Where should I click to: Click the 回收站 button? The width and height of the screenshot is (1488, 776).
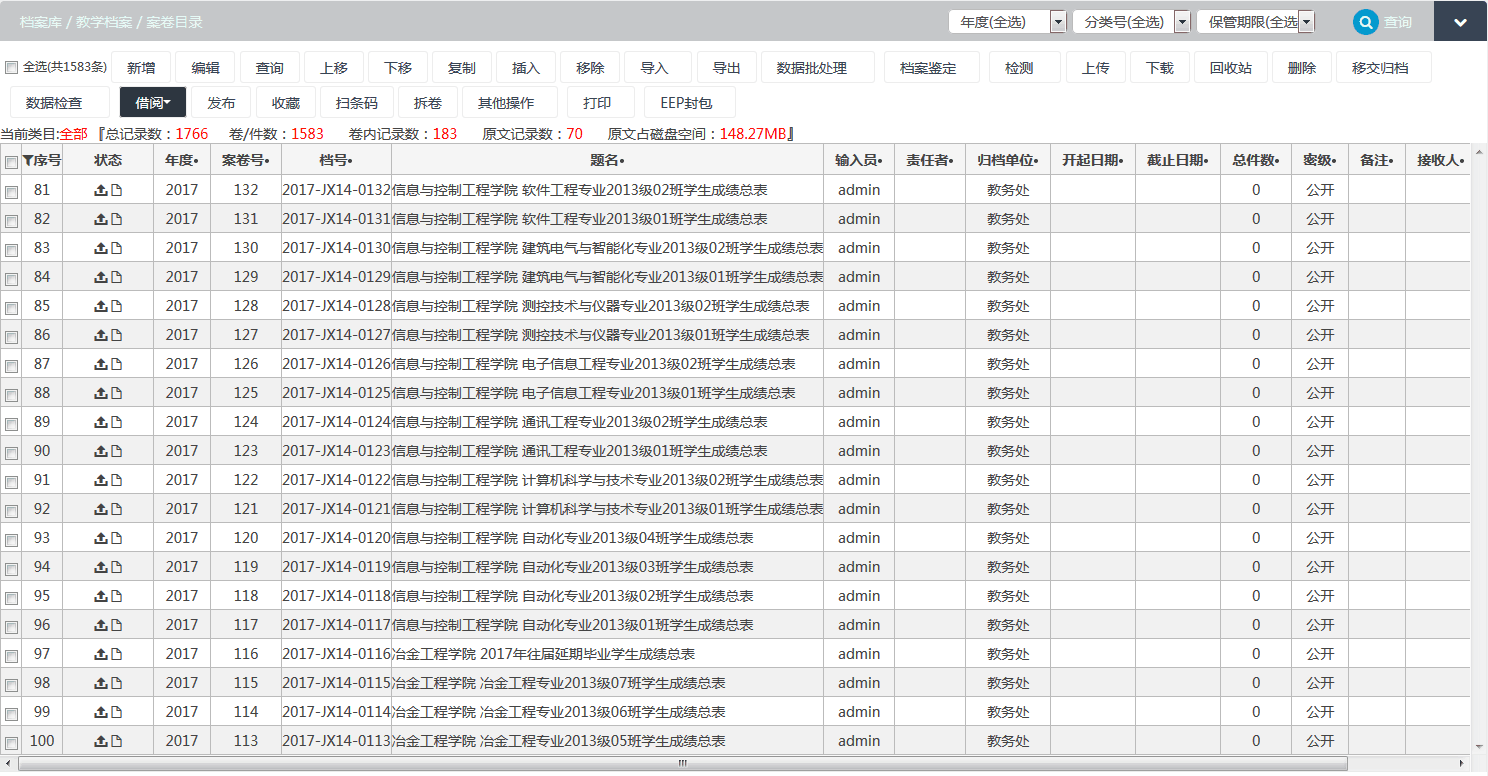[1230, 68]
